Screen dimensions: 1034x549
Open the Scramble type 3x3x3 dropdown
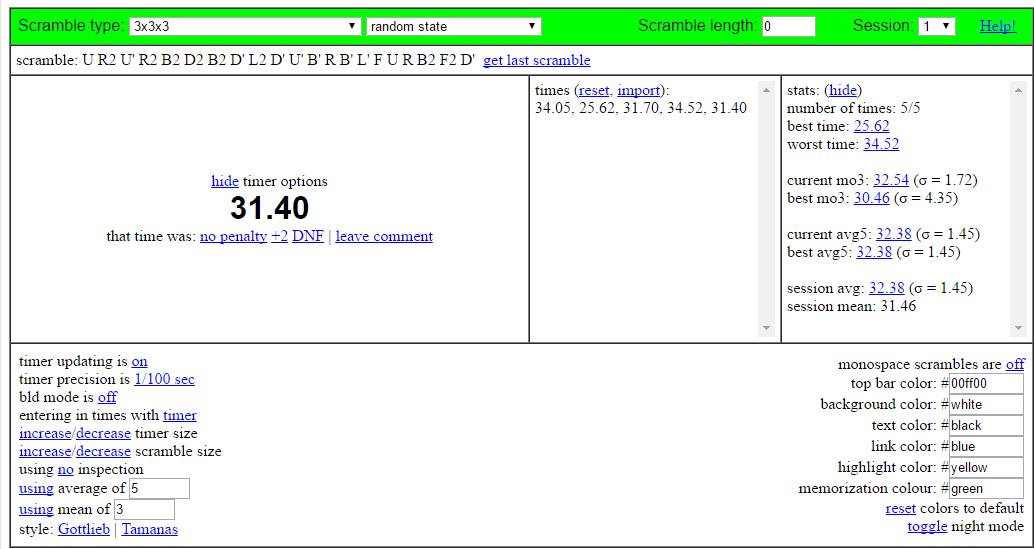(x=245, y=26)
